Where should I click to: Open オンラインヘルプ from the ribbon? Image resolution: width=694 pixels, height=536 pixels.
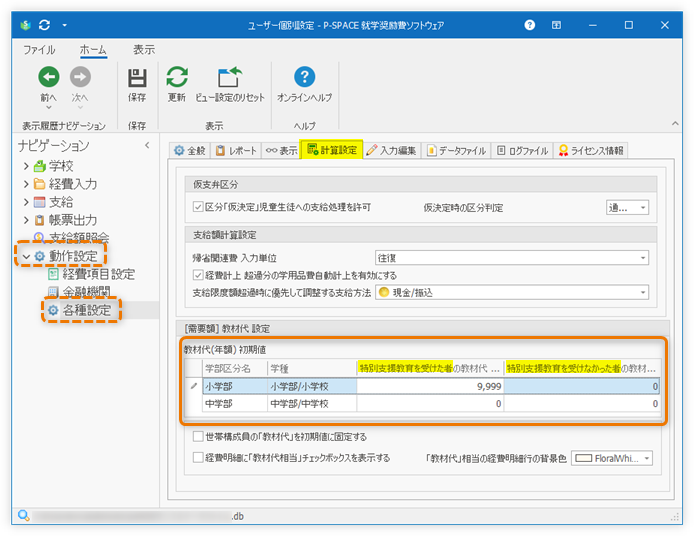point(304,78)
